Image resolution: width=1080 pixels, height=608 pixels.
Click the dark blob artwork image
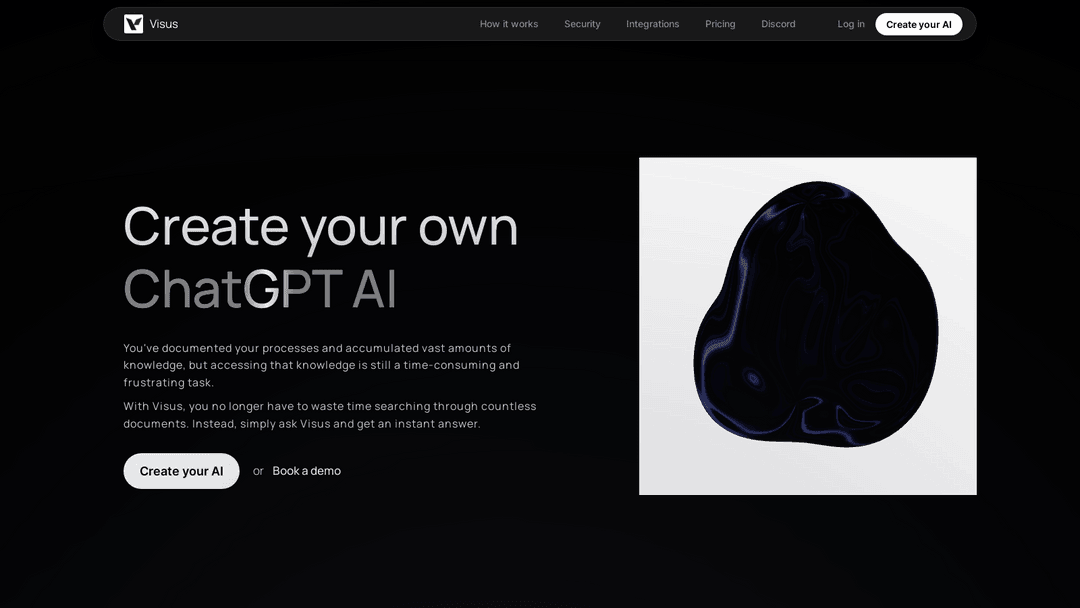tap(807, 326)
